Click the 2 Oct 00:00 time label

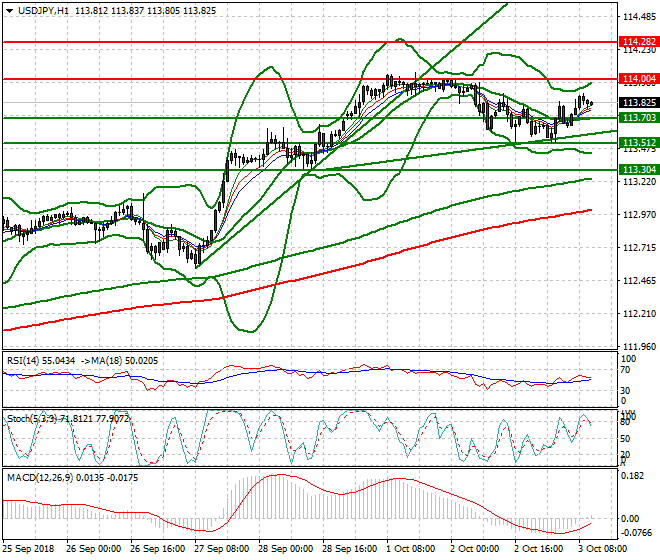pos(475,549)
